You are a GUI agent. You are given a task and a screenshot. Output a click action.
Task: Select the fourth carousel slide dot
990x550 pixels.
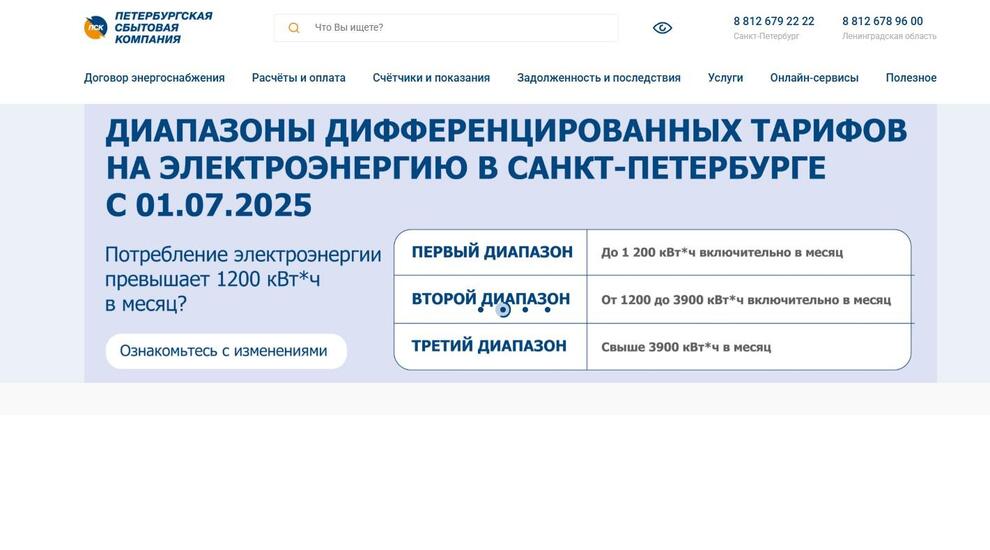(547, 309)
